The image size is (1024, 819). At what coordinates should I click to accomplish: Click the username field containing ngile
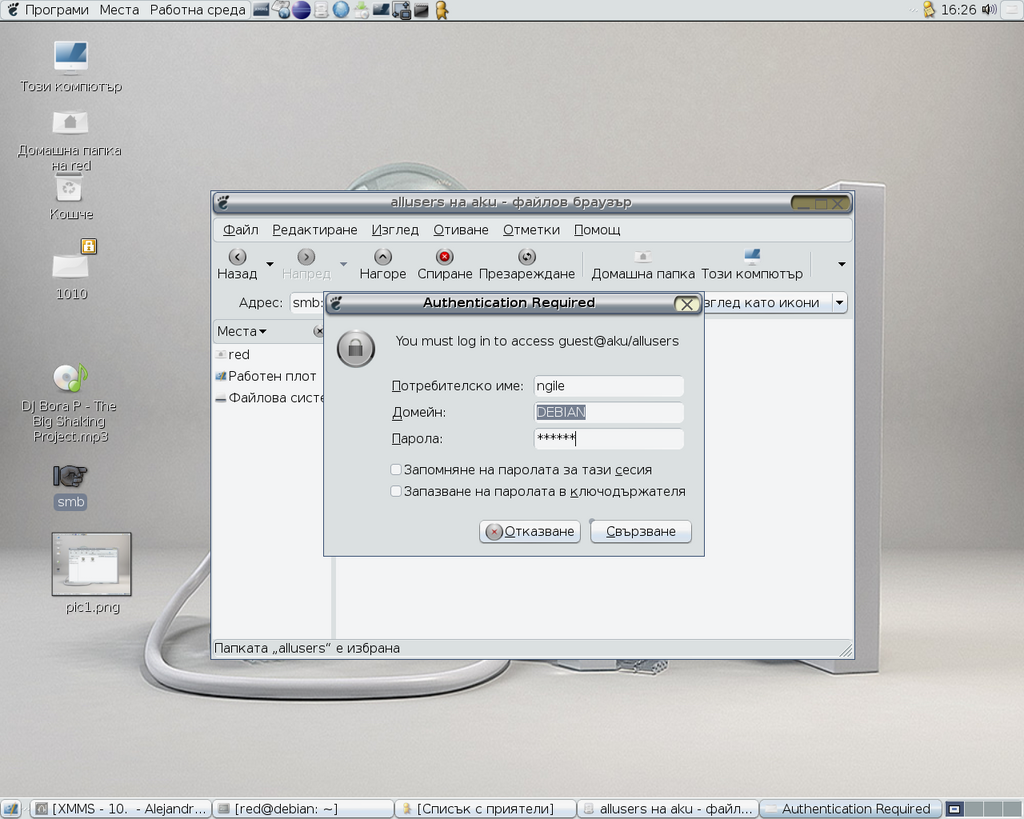(608, 386)
